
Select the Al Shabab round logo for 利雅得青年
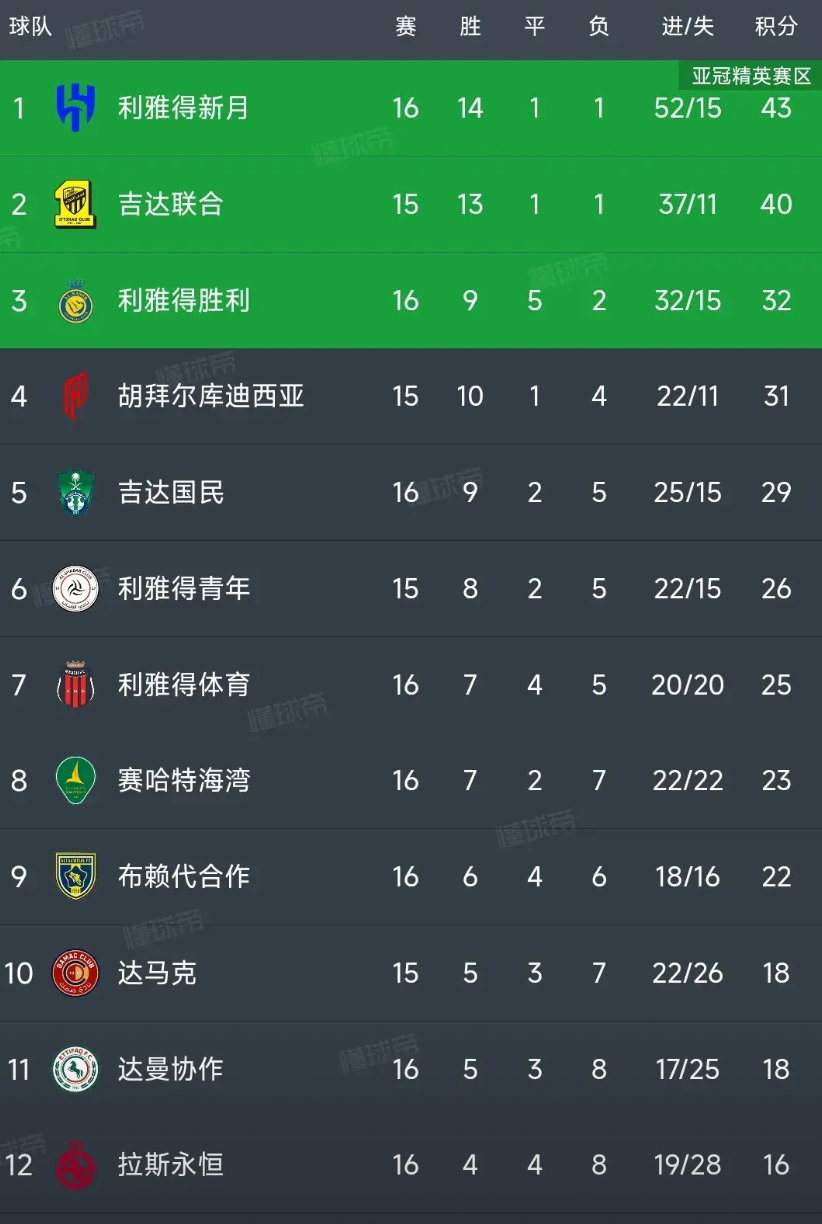point(76,588)
